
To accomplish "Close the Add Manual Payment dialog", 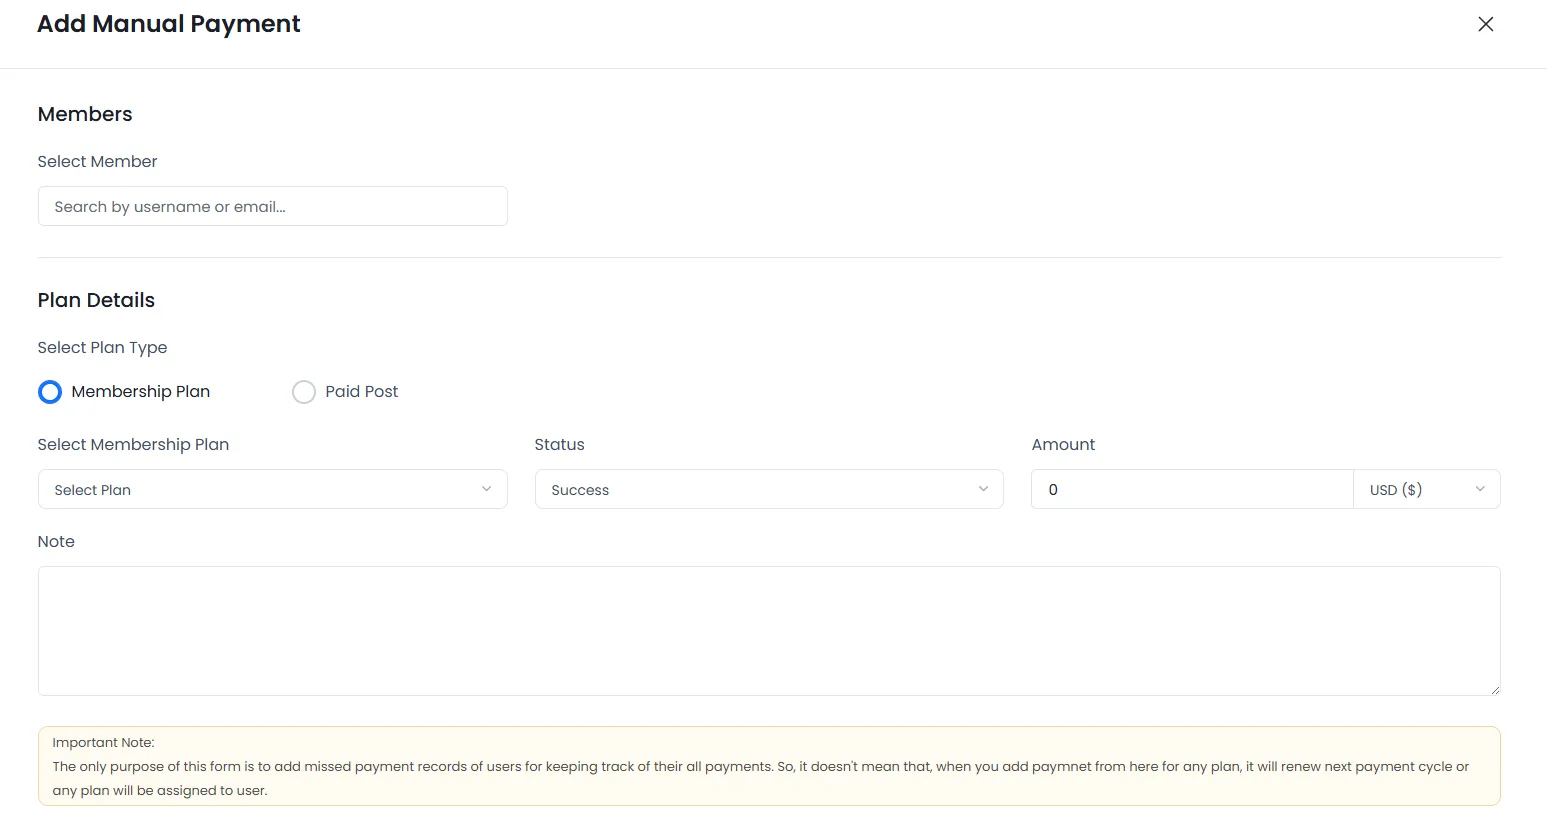I will coord(1485,23).
